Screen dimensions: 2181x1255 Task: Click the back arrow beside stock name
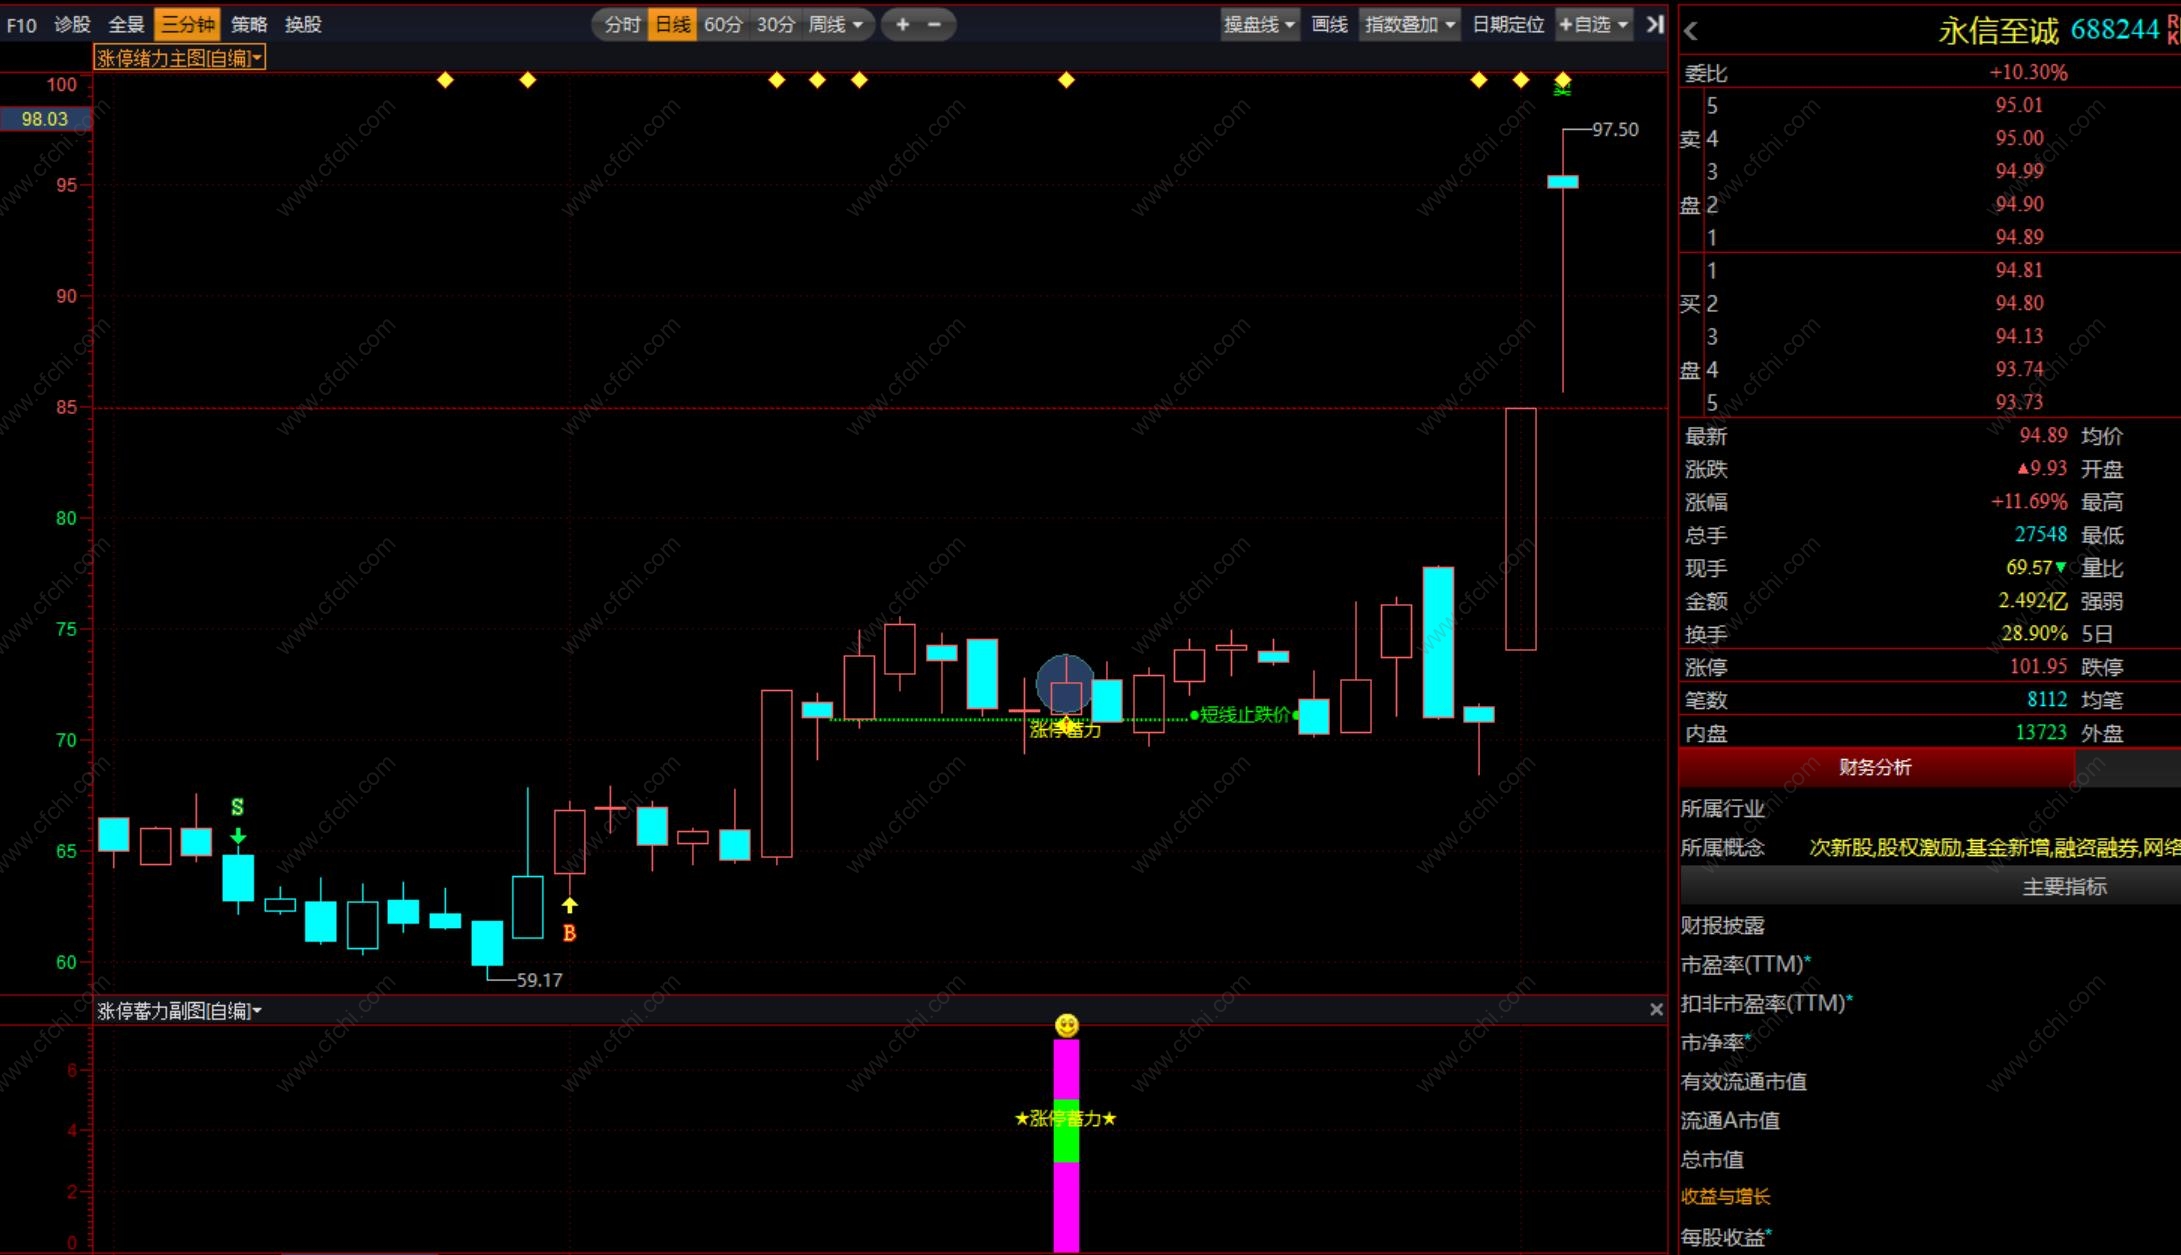(1691, 32)
